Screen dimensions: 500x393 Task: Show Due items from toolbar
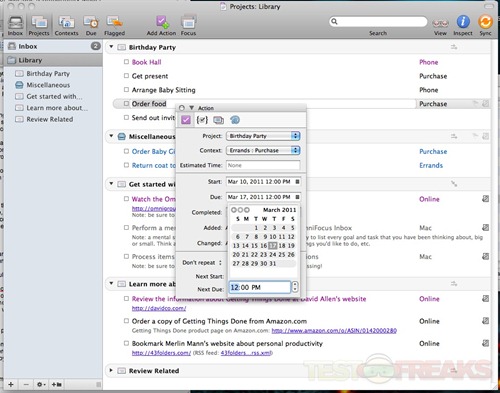[91, 25]
